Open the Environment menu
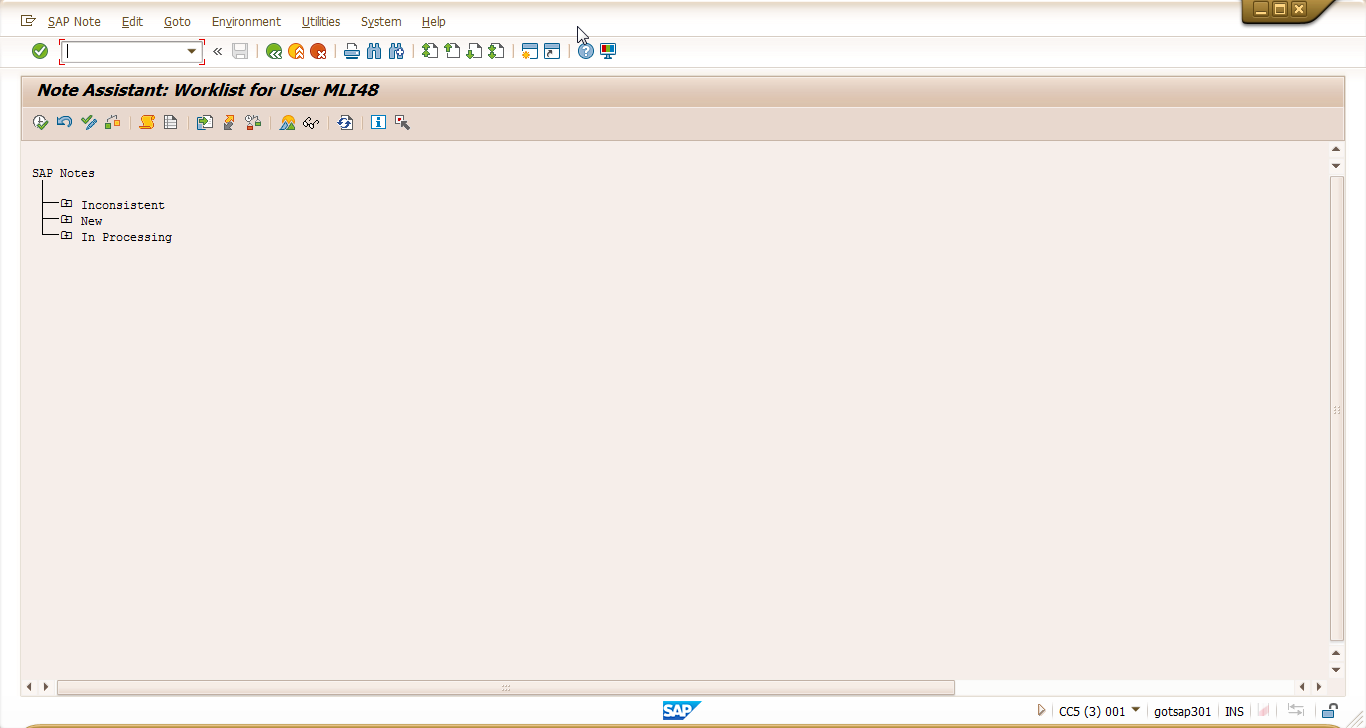This screenshot has width=1366, height=728. [x=246, y=21]
